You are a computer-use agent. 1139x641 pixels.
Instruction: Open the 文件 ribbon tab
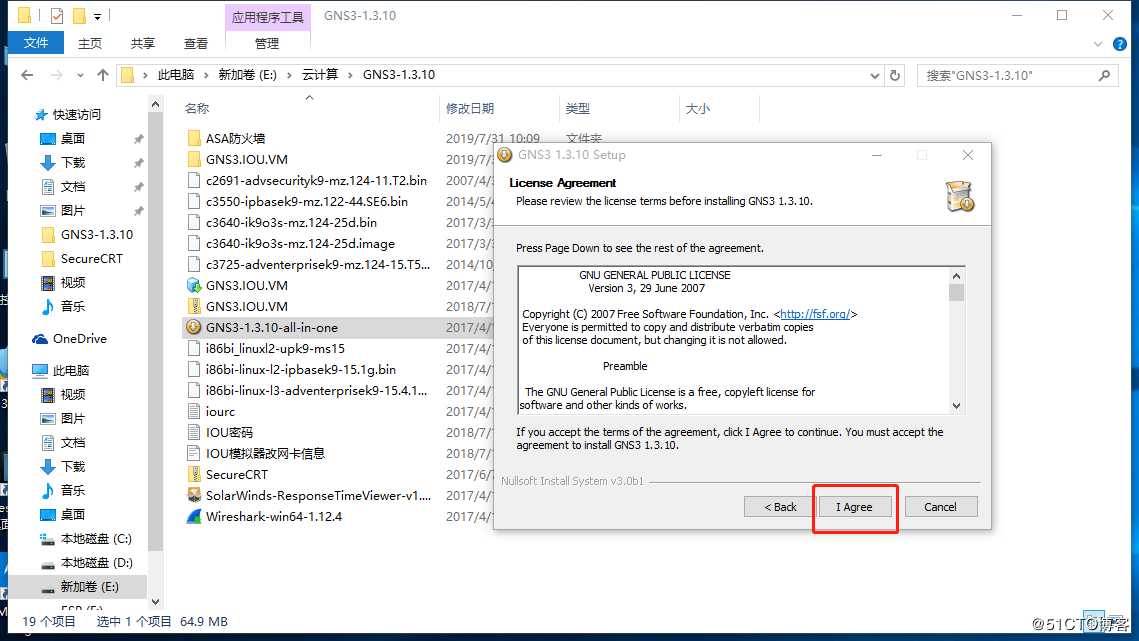(36, 43)
